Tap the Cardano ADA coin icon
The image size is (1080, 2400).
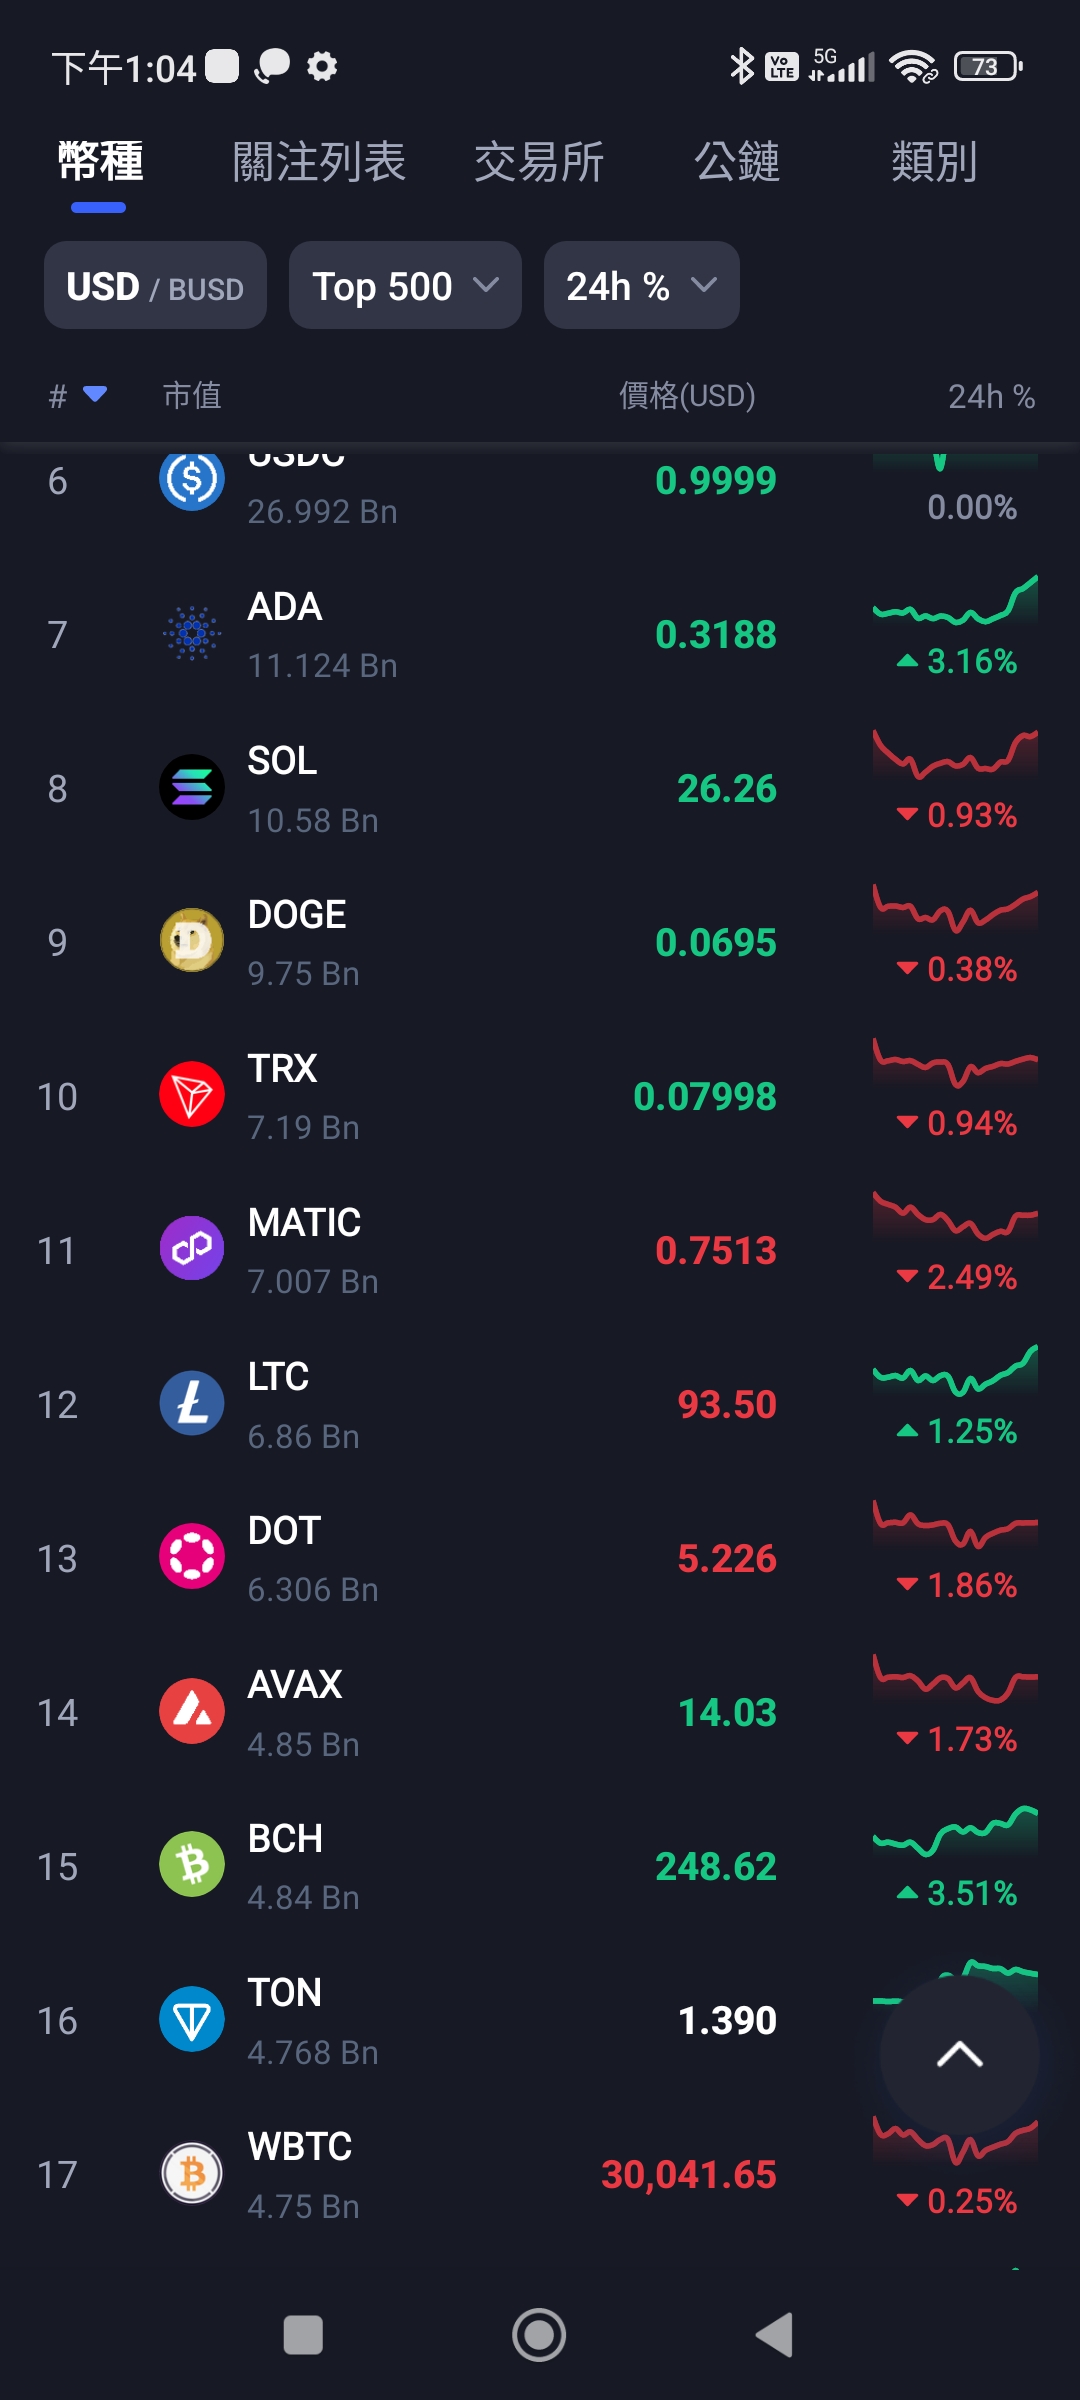192,633
